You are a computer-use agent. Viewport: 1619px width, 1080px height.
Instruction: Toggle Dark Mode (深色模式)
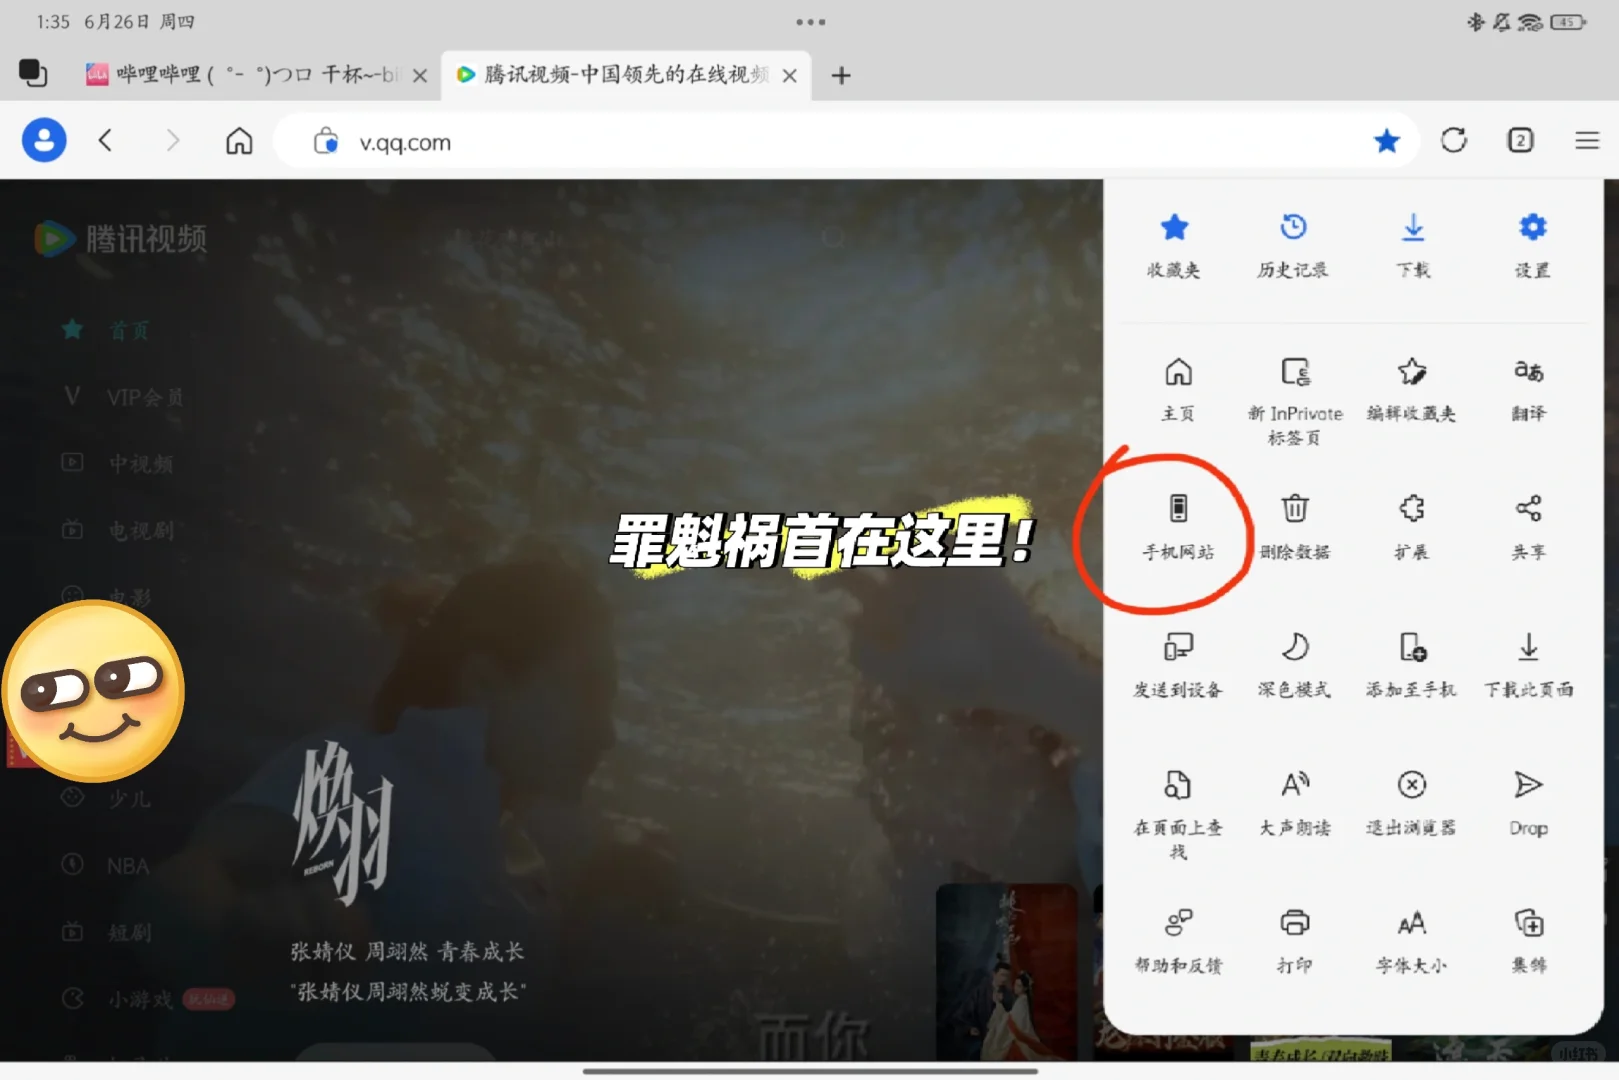tap(1295, 665)
